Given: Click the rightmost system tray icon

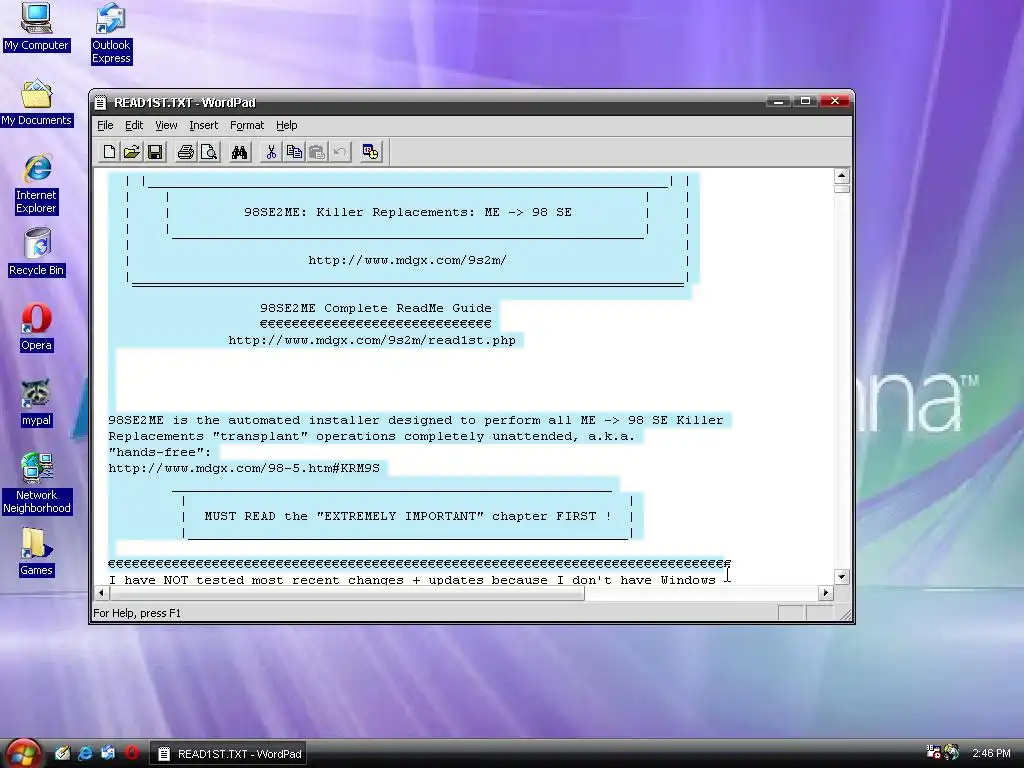Looking at the screenshot, I should (952, 752).
